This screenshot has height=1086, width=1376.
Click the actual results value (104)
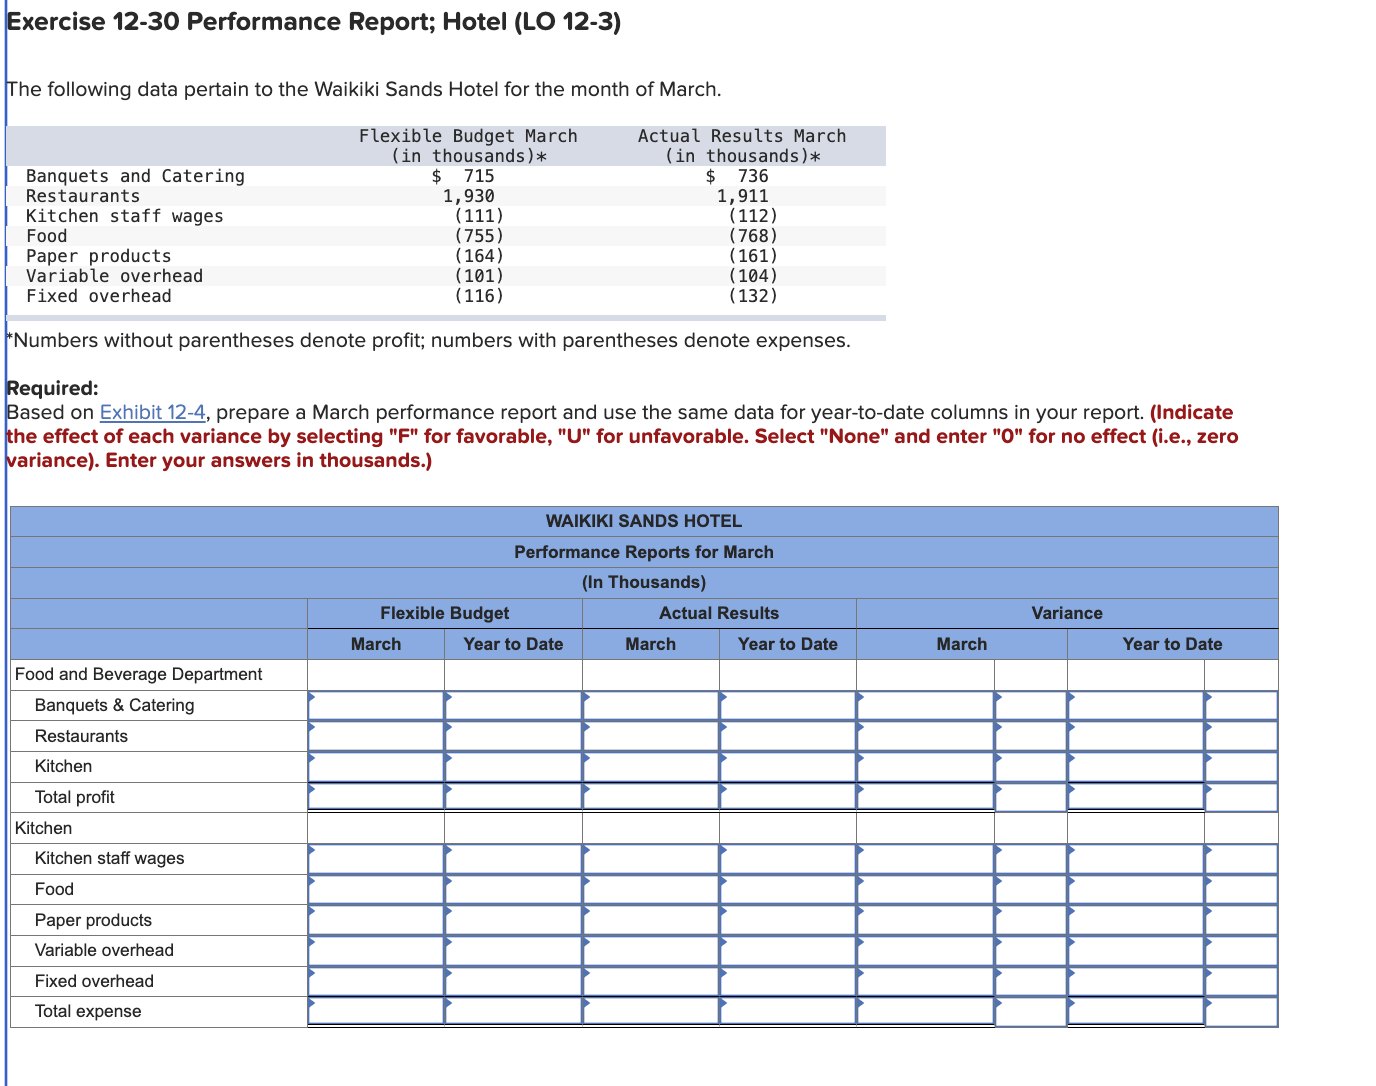pyautogui.click(x=753, y=276)
